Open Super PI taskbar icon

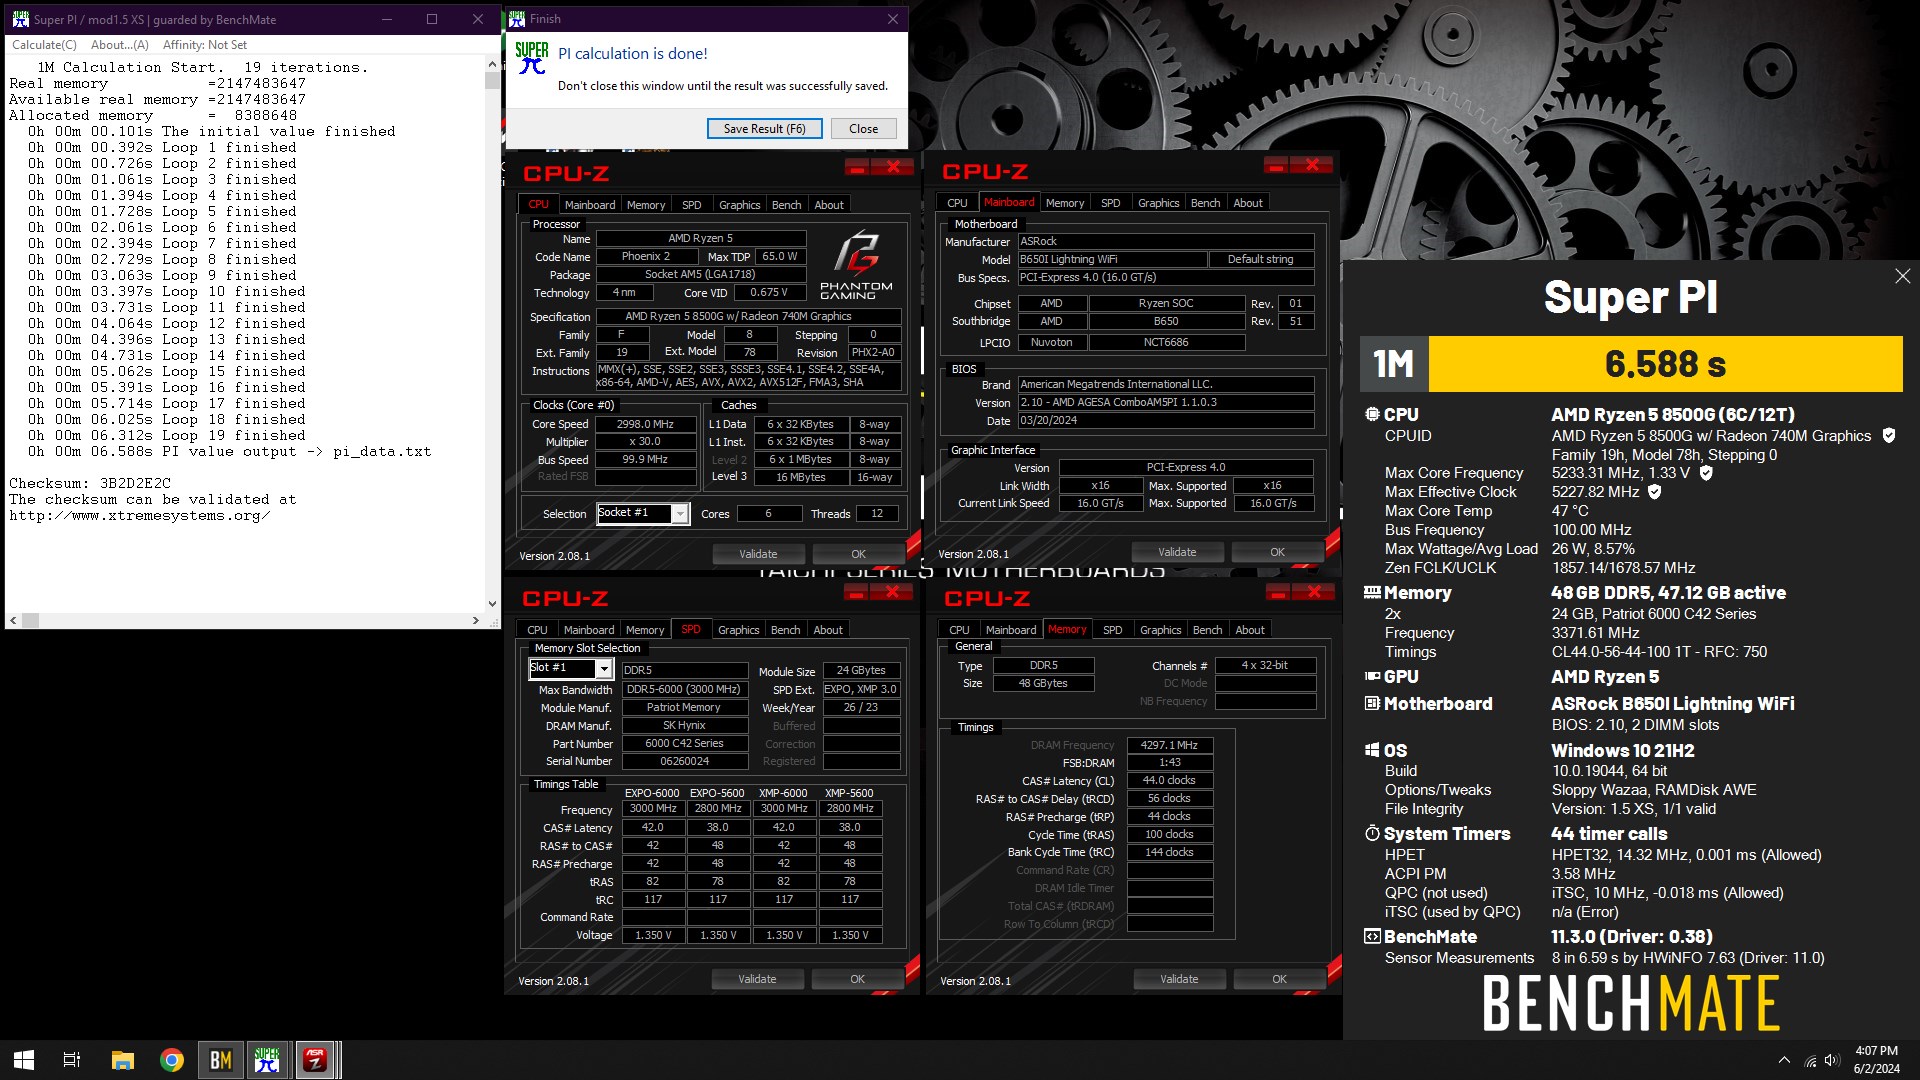point(267,1060)
